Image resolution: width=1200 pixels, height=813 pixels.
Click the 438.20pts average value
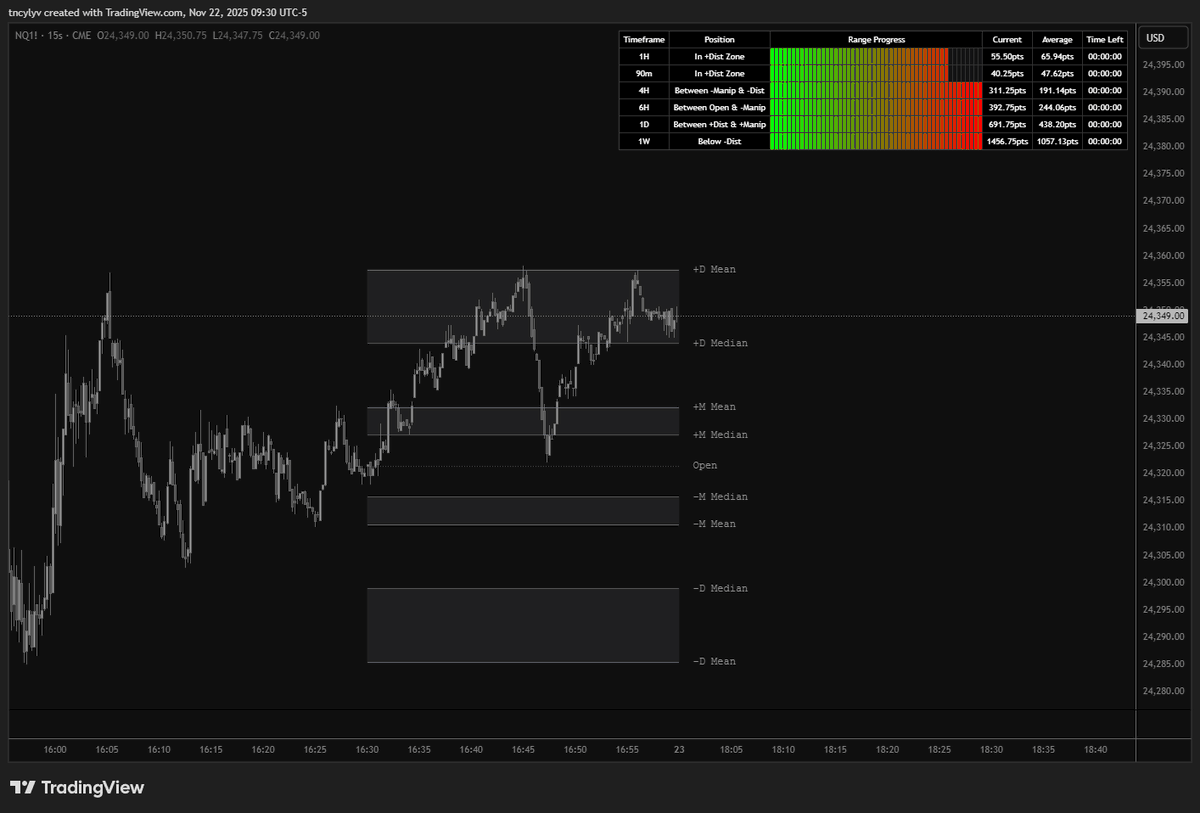coord(1057,125)
